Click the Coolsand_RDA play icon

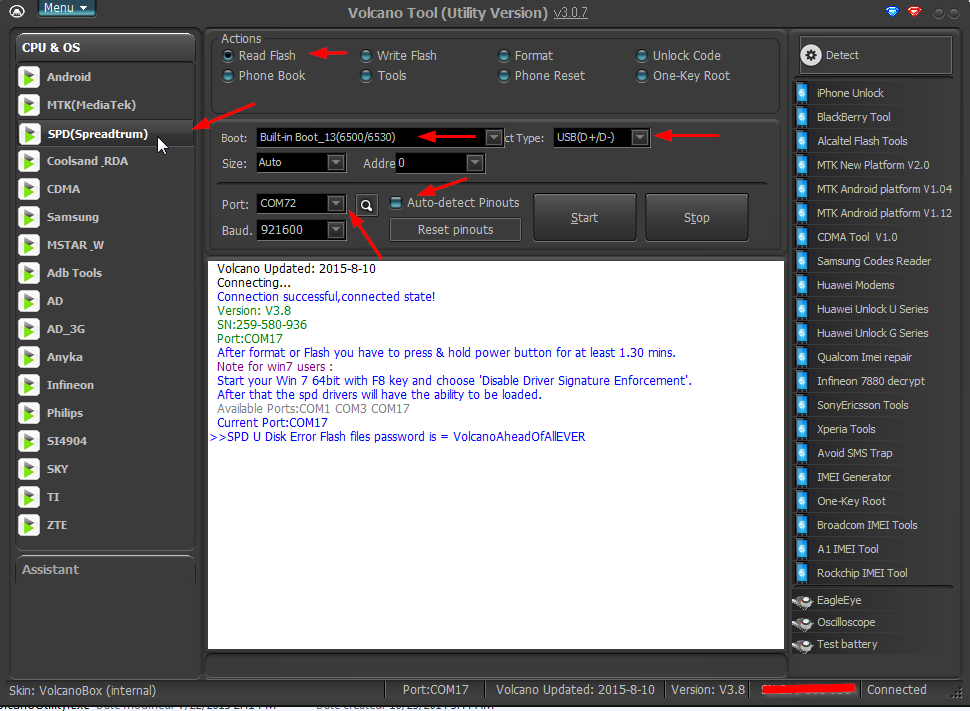pos(28,162)
